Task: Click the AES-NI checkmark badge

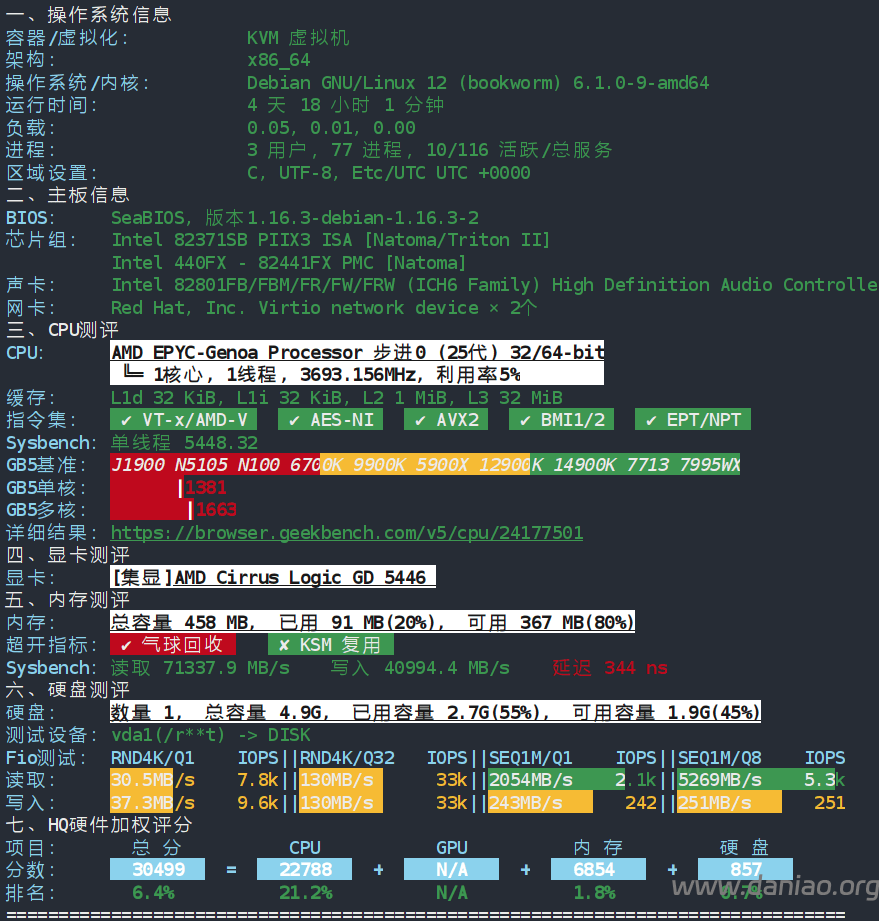Action: 331,420
